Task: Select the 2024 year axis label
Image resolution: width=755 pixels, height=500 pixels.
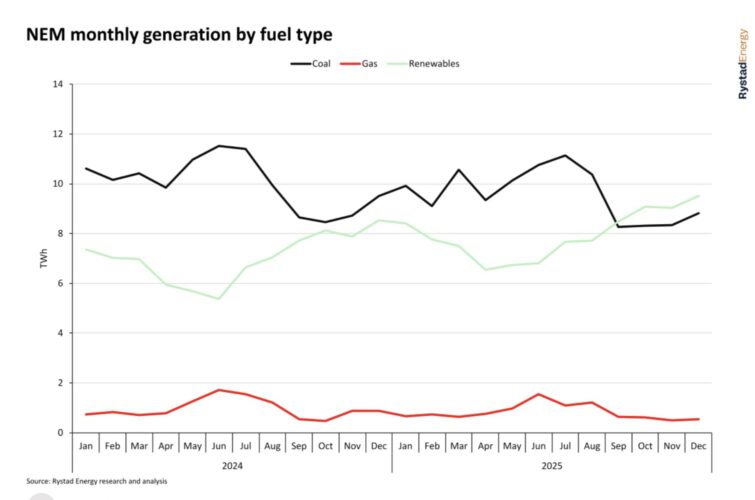Action: (232, 465)
